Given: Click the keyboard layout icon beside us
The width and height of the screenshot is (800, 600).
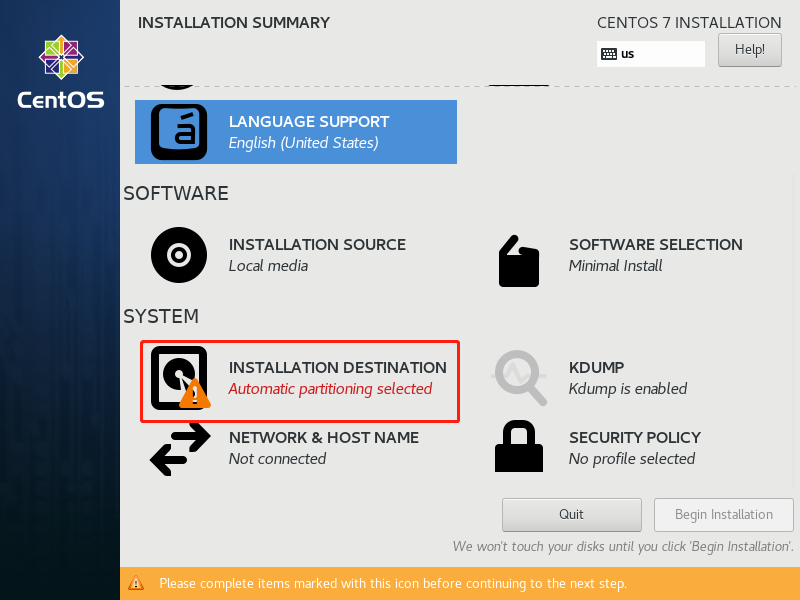Looking at the screenshot, I should coord(609,54).
